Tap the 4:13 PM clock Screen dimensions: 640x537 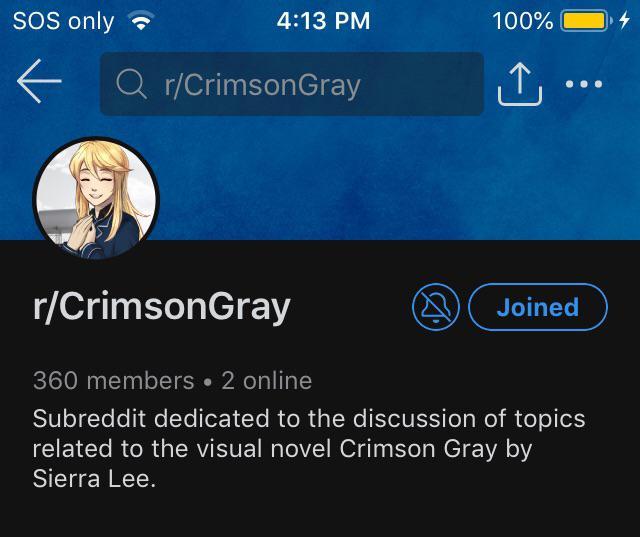[x=323, y=21]
